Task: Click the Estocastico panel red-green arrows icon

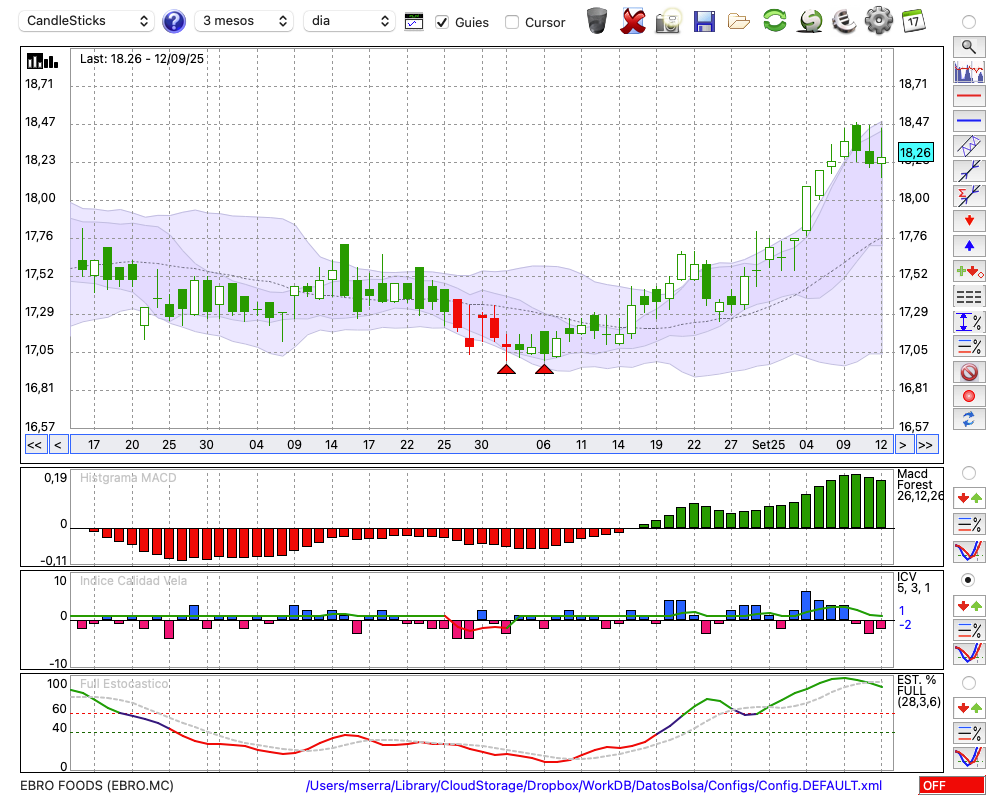Action: (x=969, y=708)
